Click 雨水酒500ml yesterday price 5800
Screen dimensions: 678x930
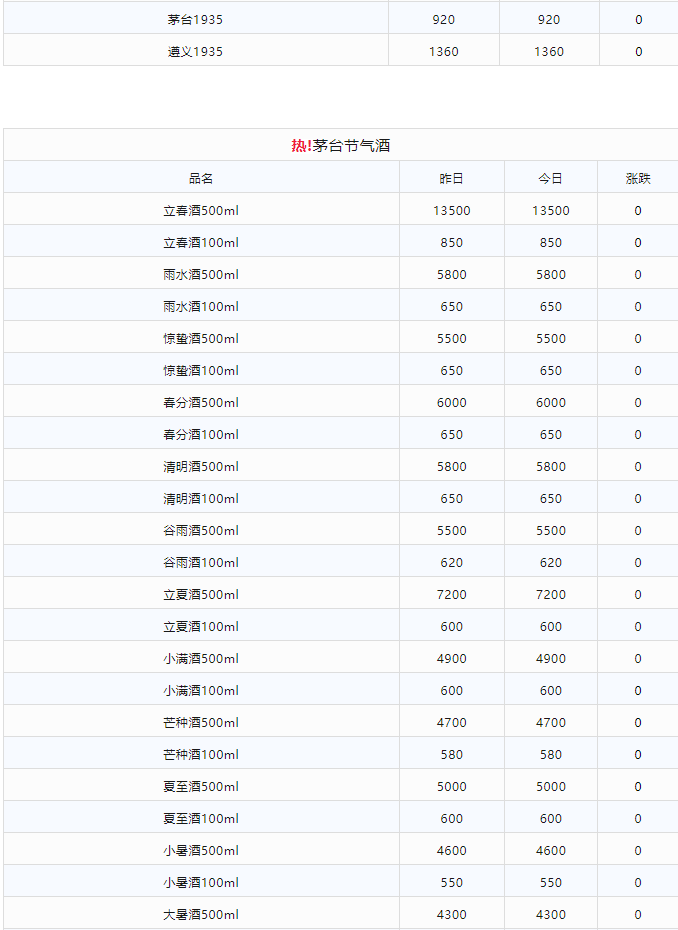(x=451, y=275)
